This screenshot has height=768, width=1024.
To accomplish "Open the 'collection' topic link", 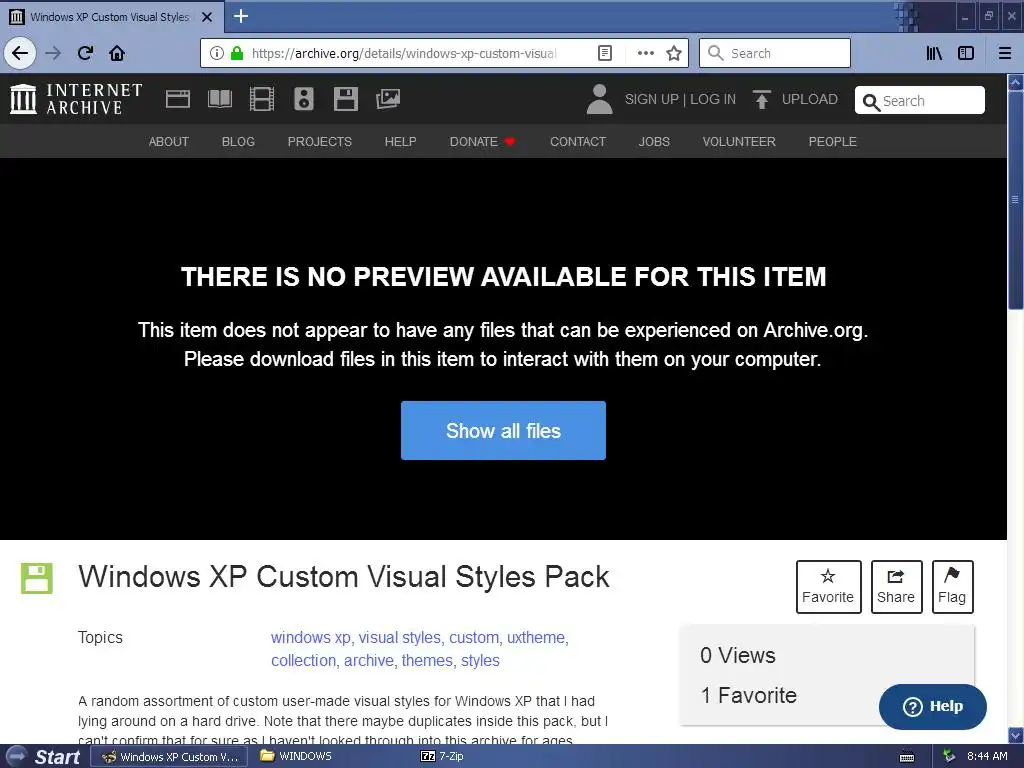I will (304, 660).
